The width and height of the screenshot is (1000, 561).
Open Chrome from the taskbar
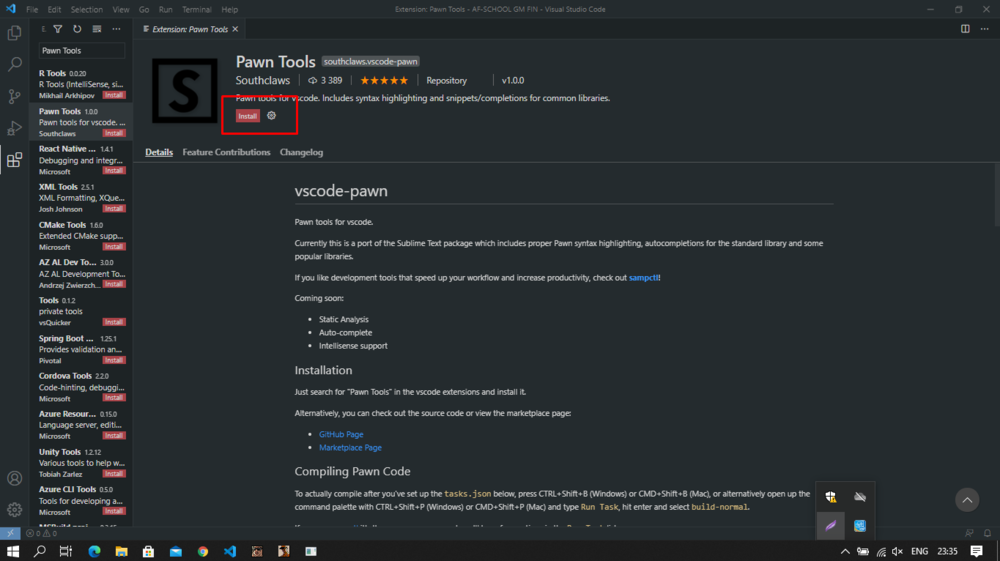click(x=203, y=551)
